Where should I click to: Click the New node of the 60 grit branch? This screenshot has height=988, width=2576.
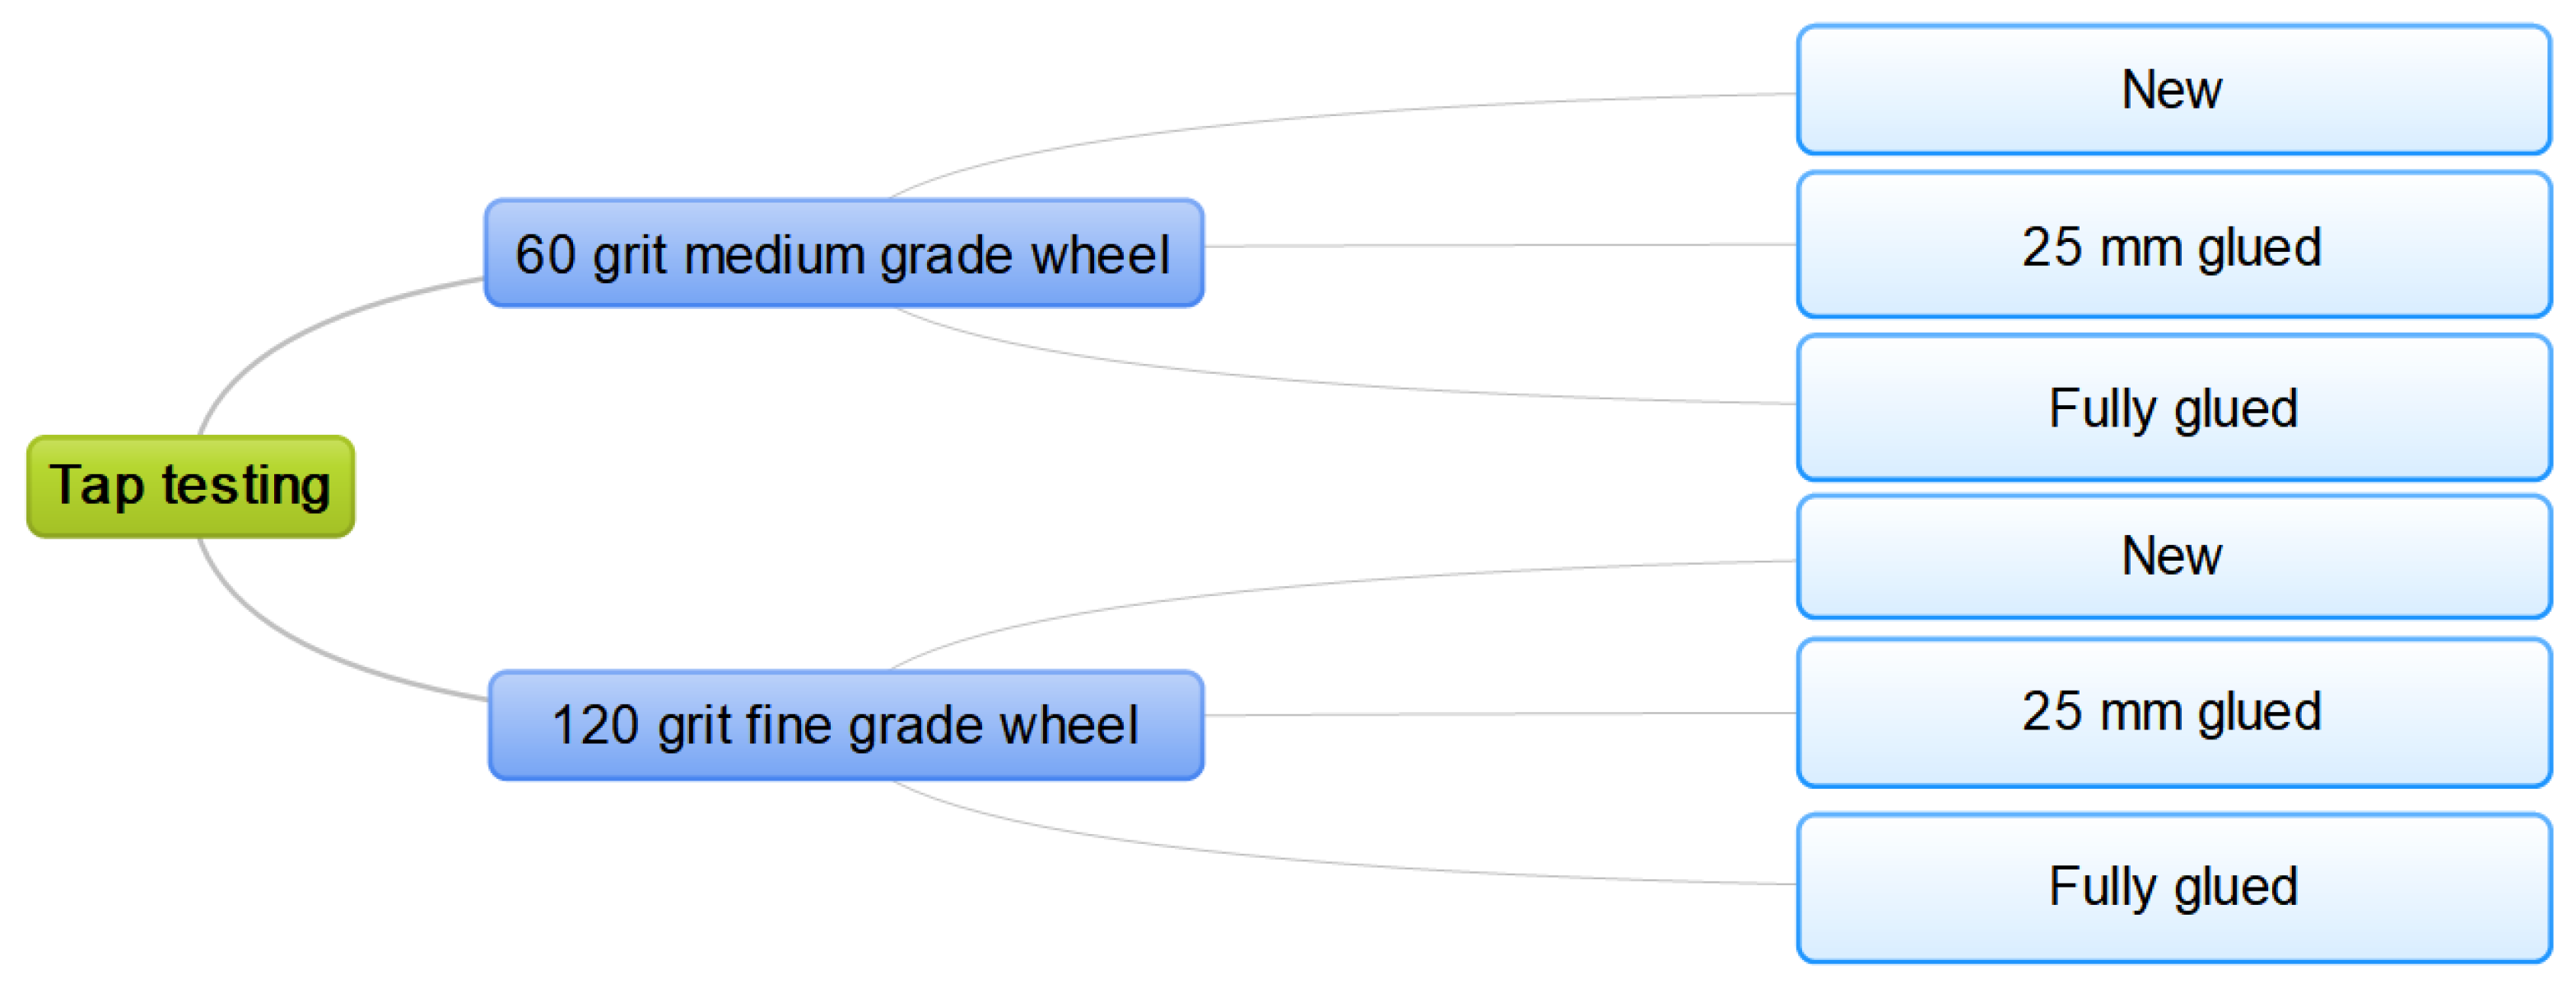coord(2172,90)
